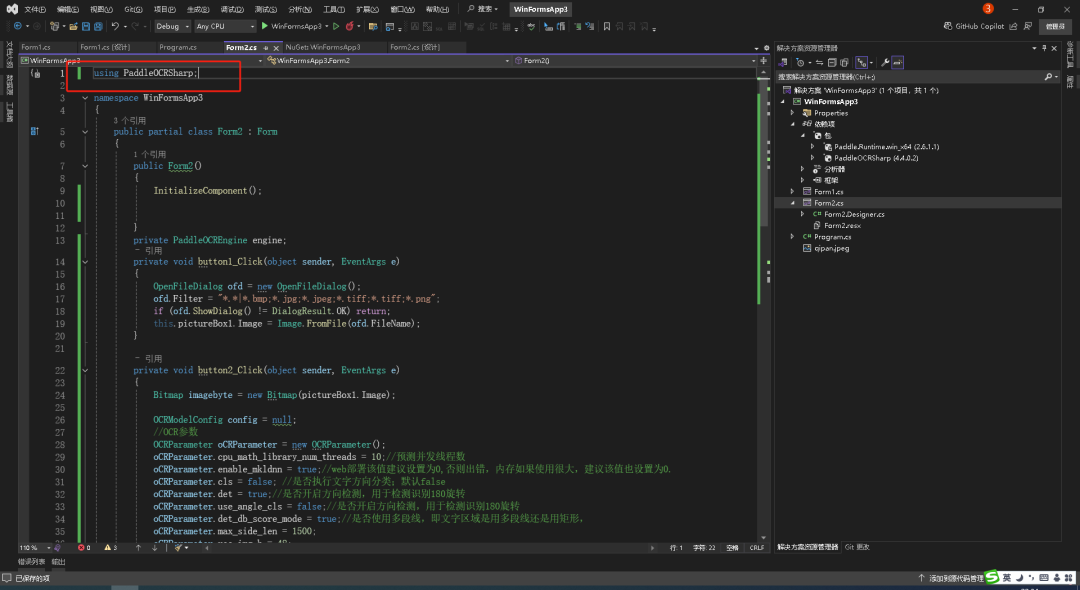Screen dimensions: 1080x590
Task: Open the Any CPU platform dropdown
Action: (x=224, y=26)
